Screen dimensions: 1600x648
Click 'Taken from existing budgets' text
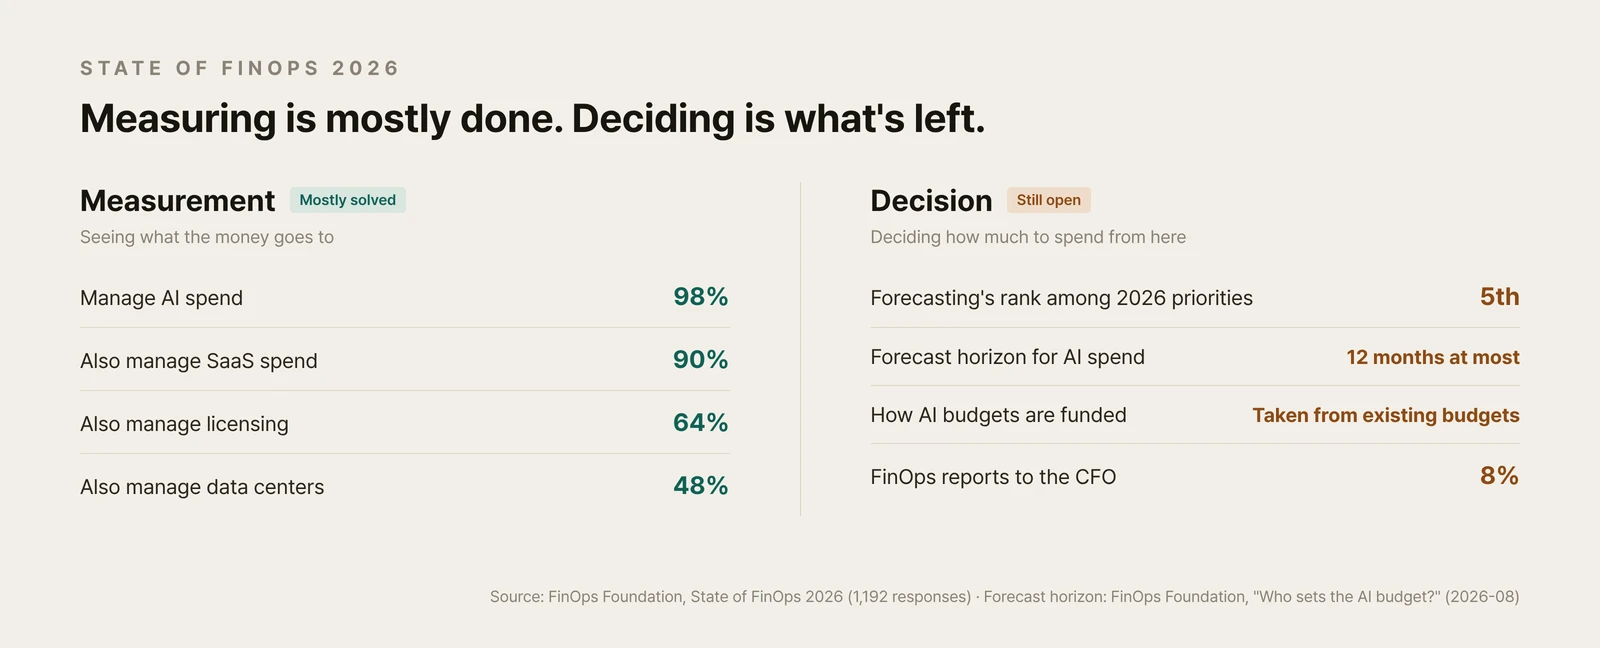(1386, 415)
